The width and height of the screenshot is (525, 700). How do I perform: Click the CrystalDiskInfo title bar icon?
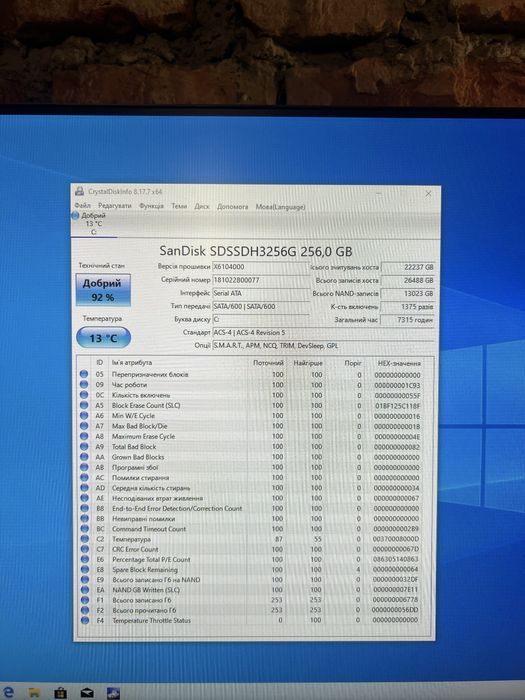[79, 192]
